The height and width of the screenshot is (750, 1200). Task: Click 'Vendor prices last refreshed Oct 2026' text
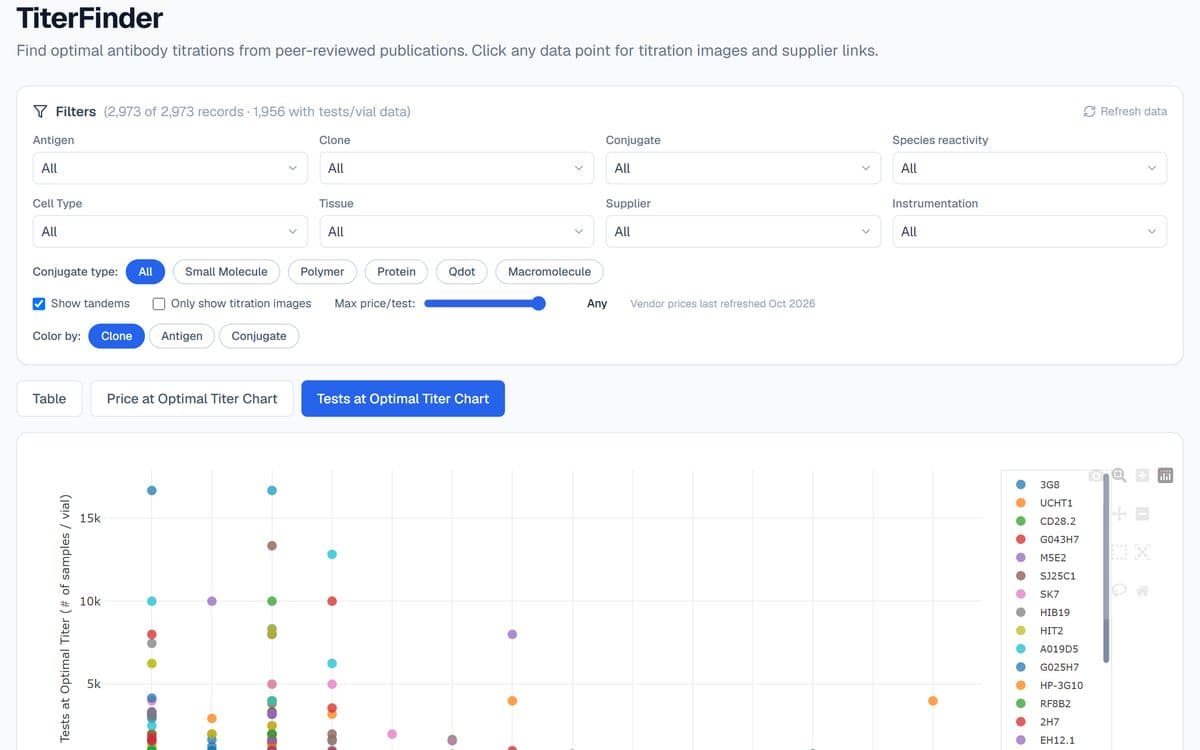(723, 303)
